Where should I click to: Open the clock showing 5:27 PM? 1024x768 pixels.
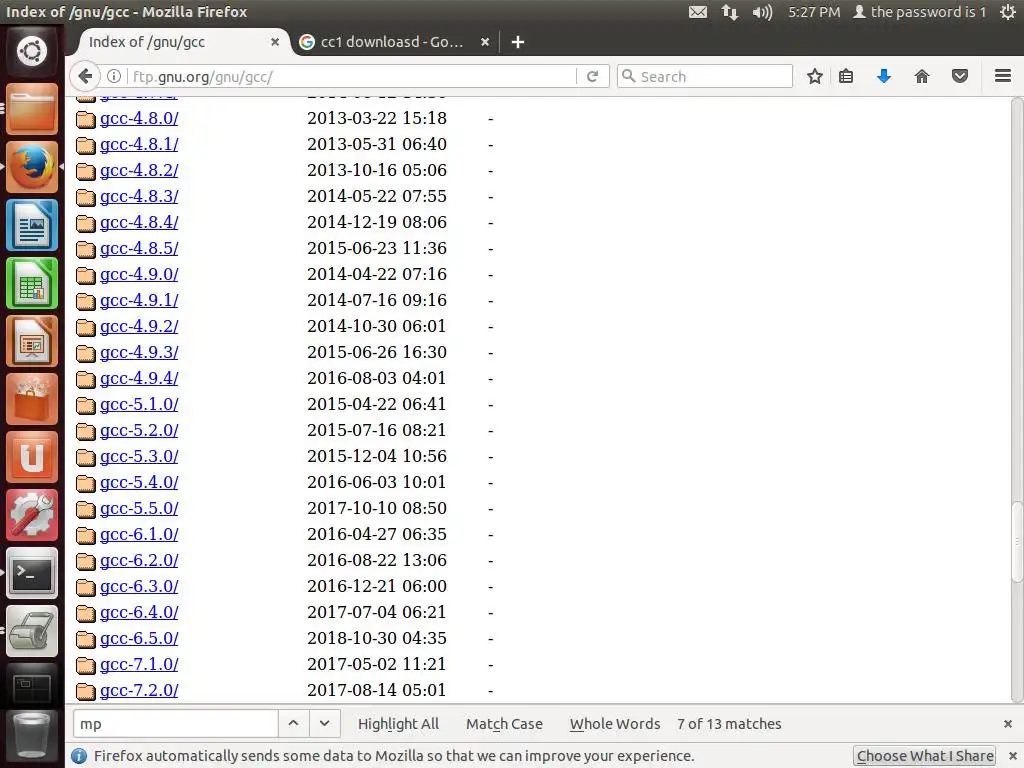[x=814, y=12]
